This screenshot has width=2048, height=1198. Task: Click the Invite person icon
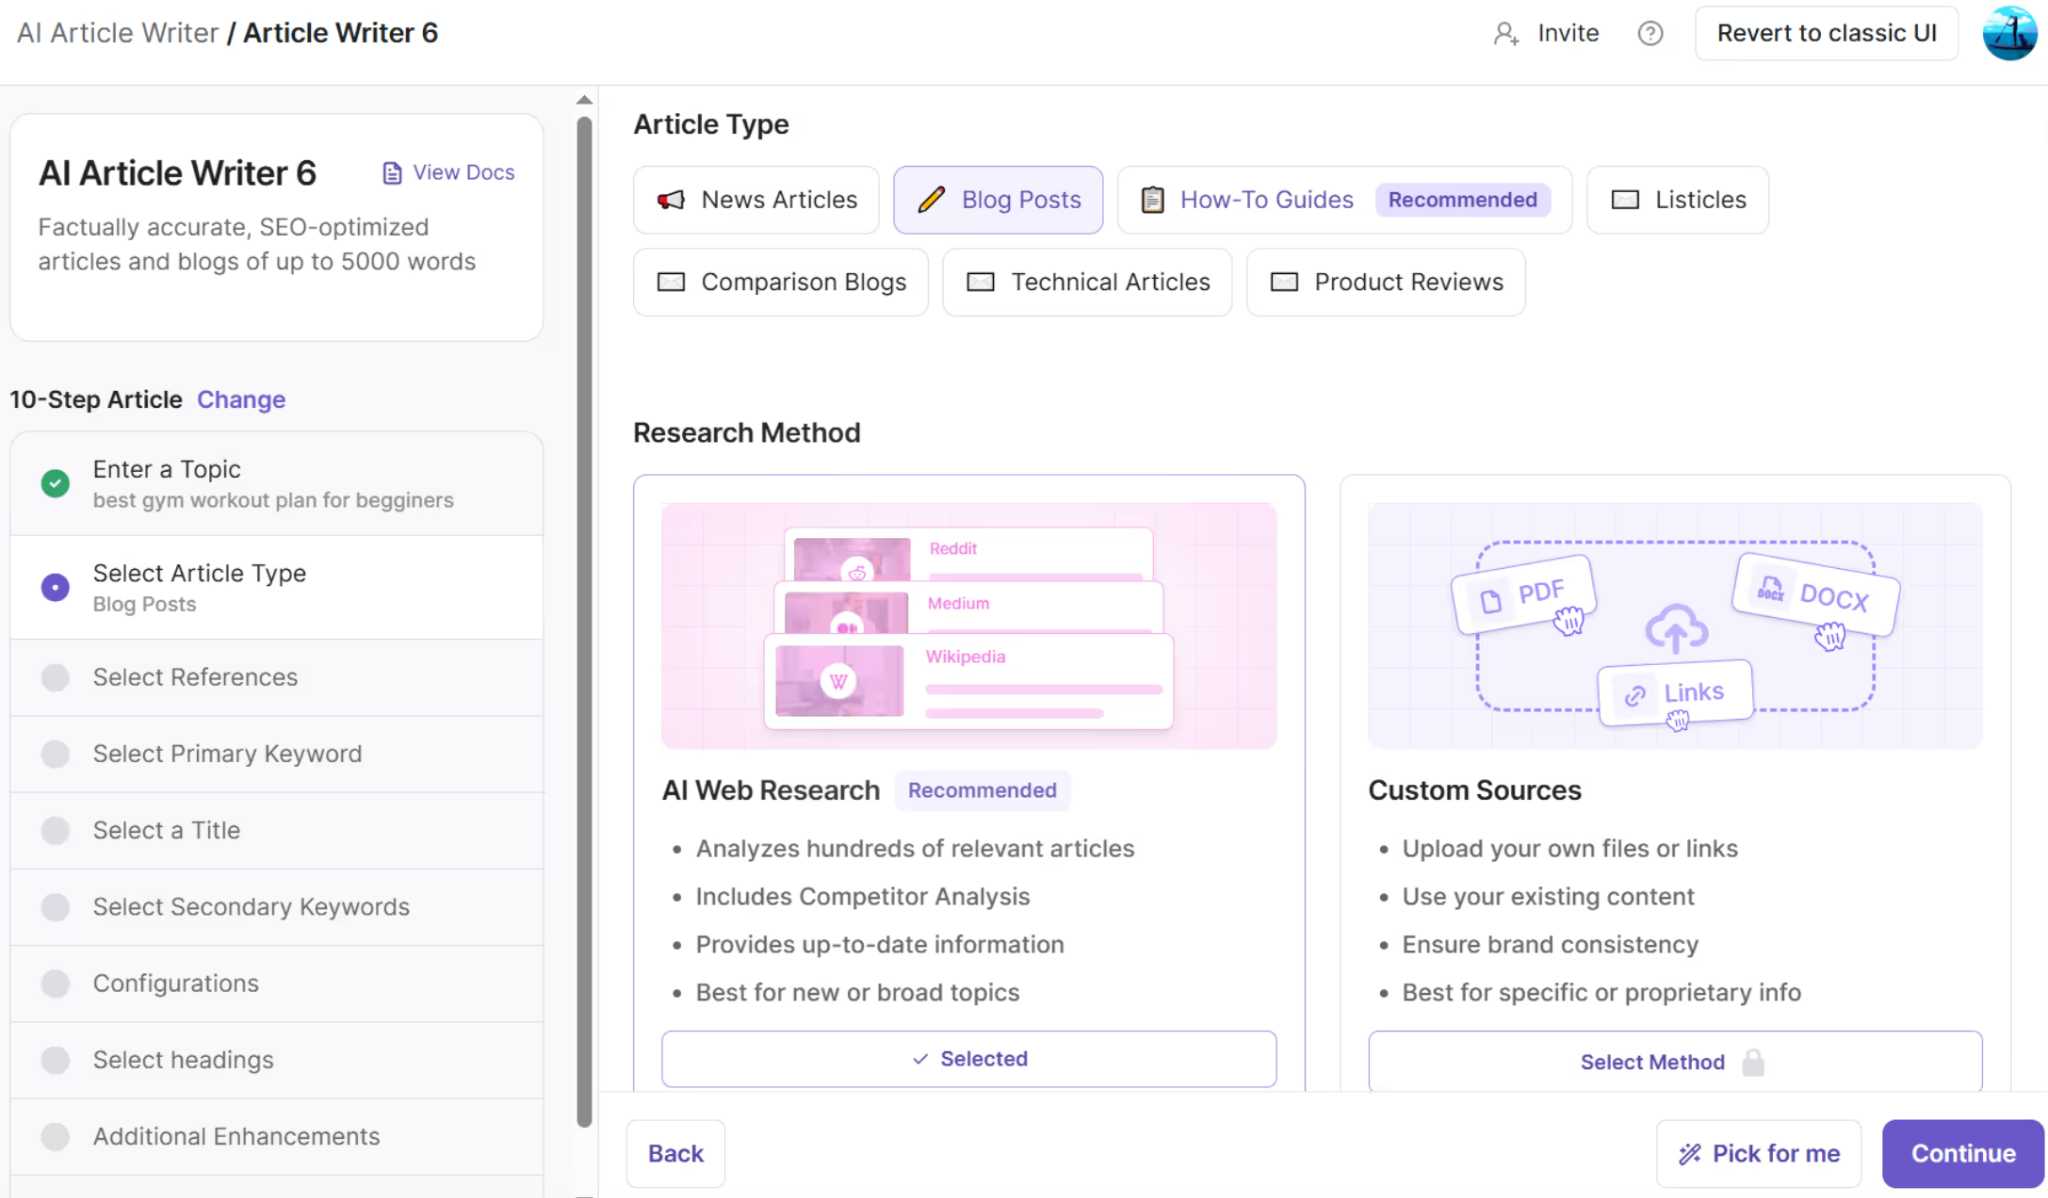point(1506,34)
